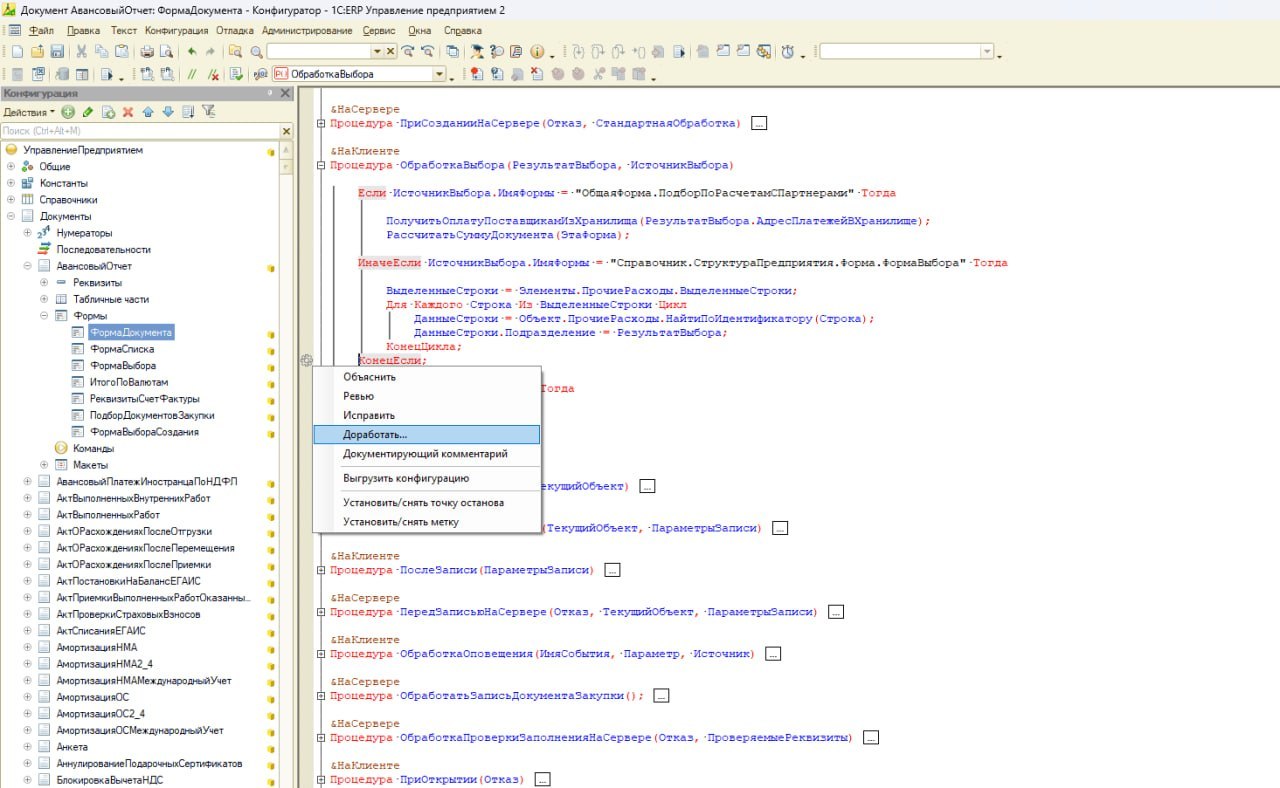The height and width of the screenshot is (788, 1280).
Task: Choose Объяснить from context menu
Action: pos(426,377)
